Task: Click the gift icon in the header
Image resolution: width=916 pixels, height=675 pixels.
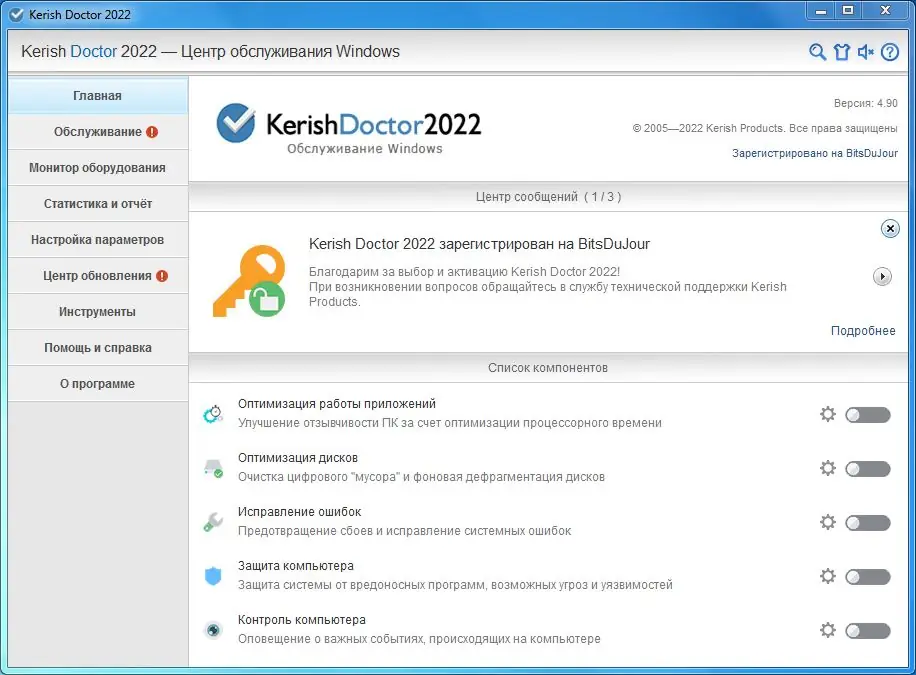Action: 842,51
